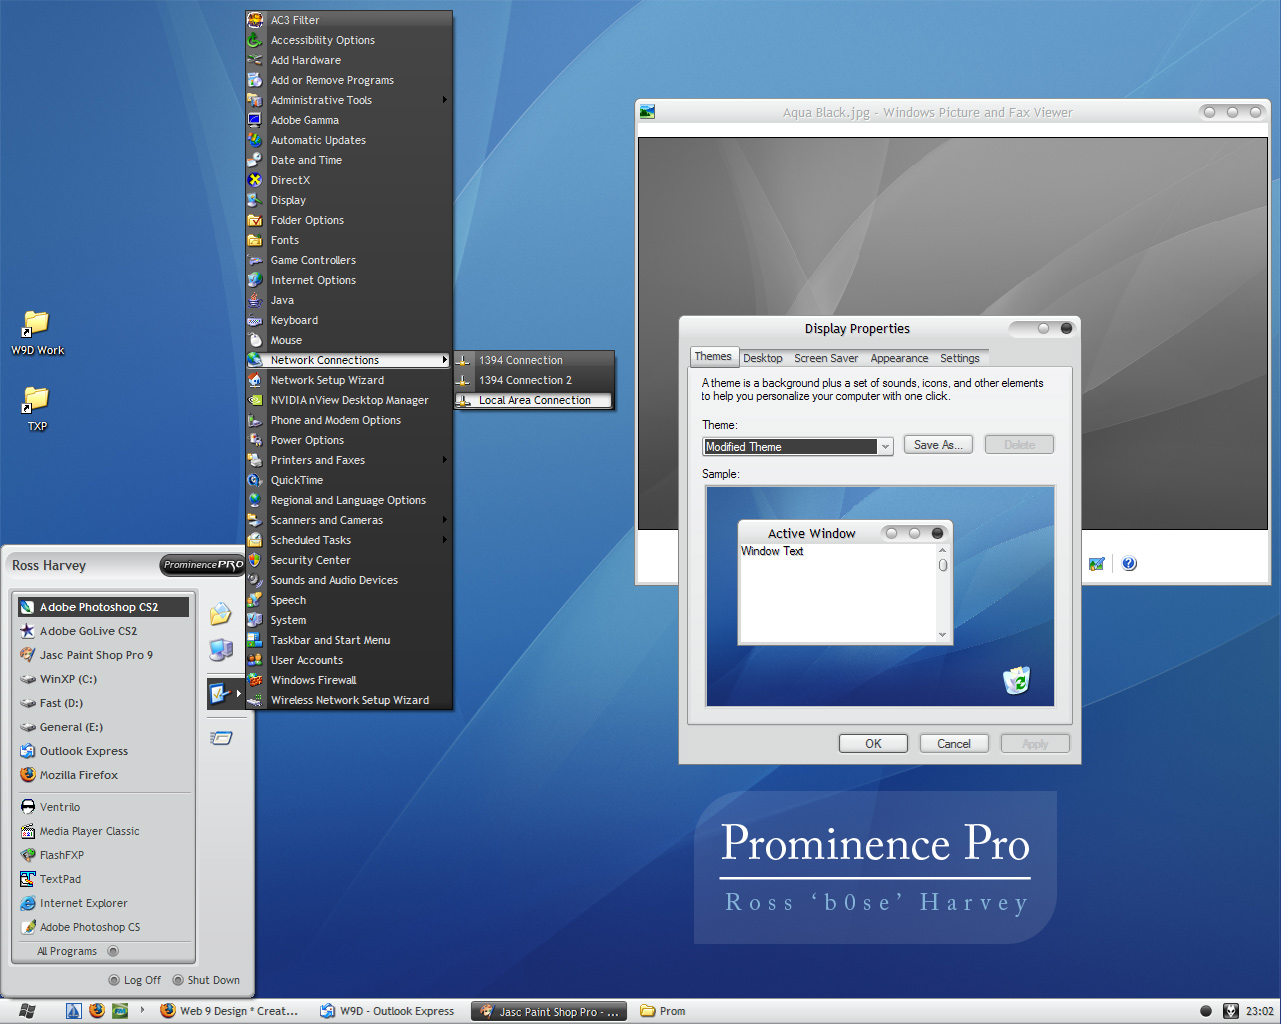
Task: Switch to W9D - Outlook Express taskbar item
Action: (388, 1011)
